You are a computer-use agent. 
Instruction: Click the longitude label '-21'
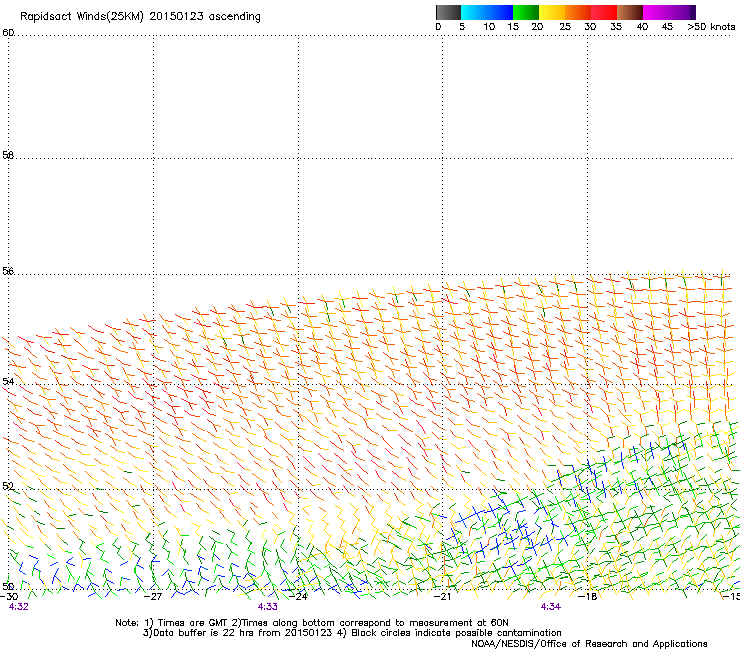point(442,597)
